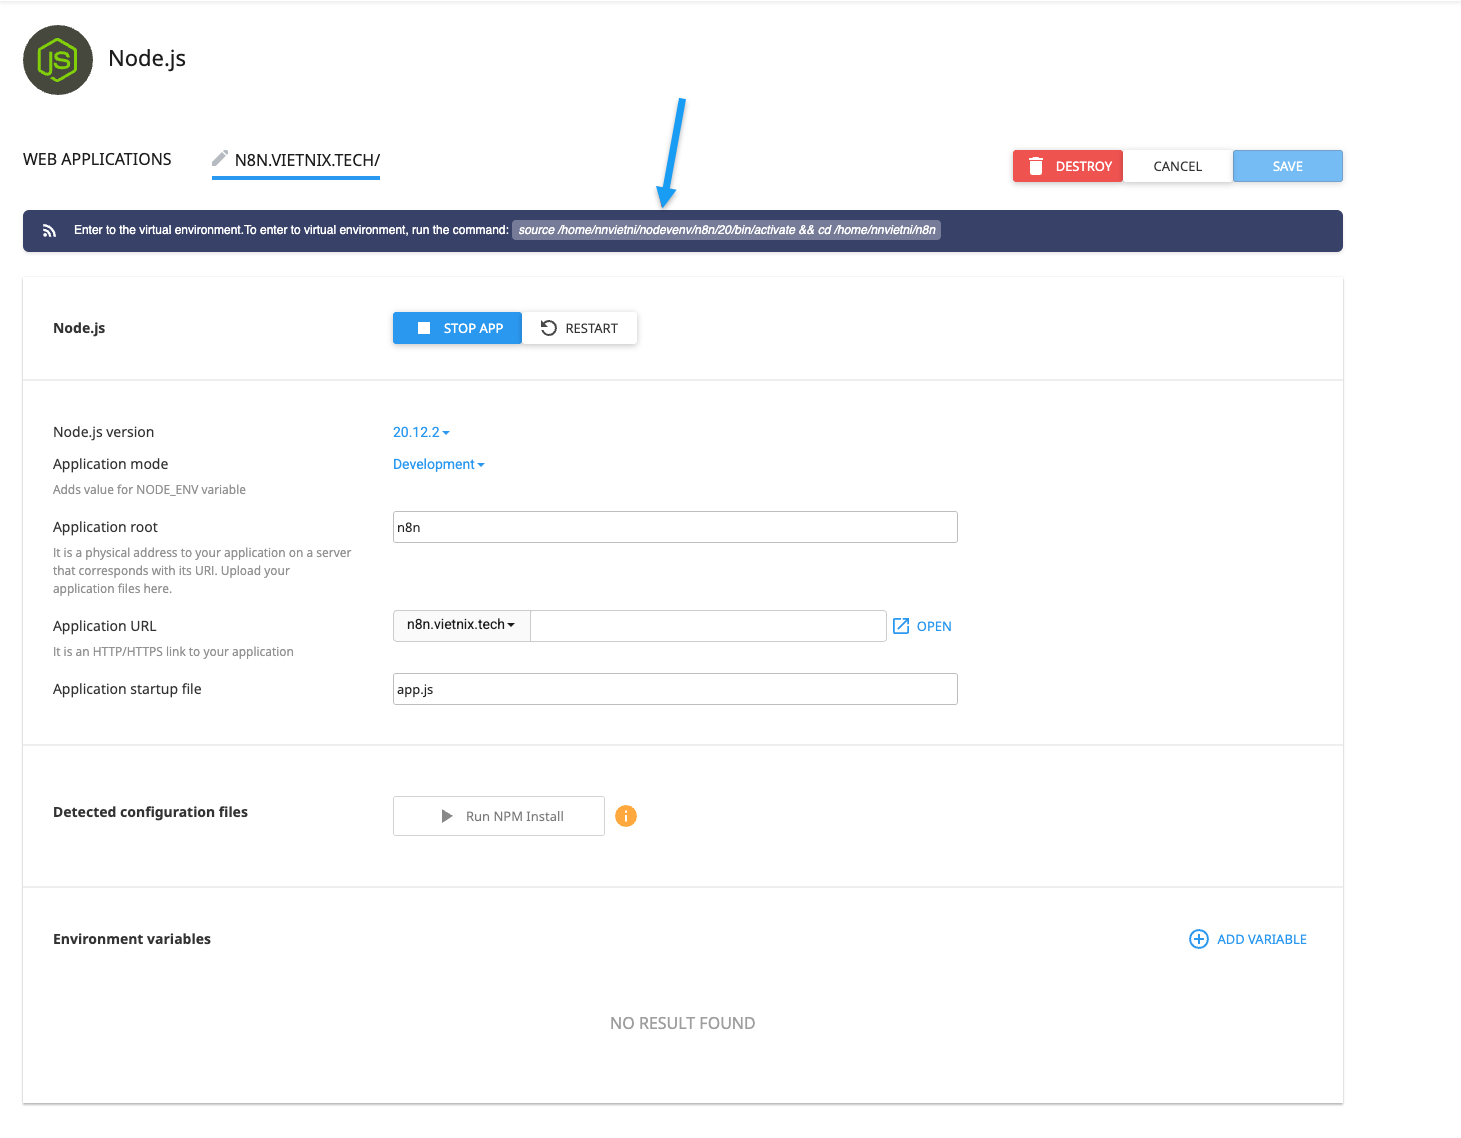Click the pencil edit icon beside N8N.VIETNIX.TECH/
The image size is (1461, 1138).
[220, 158]
